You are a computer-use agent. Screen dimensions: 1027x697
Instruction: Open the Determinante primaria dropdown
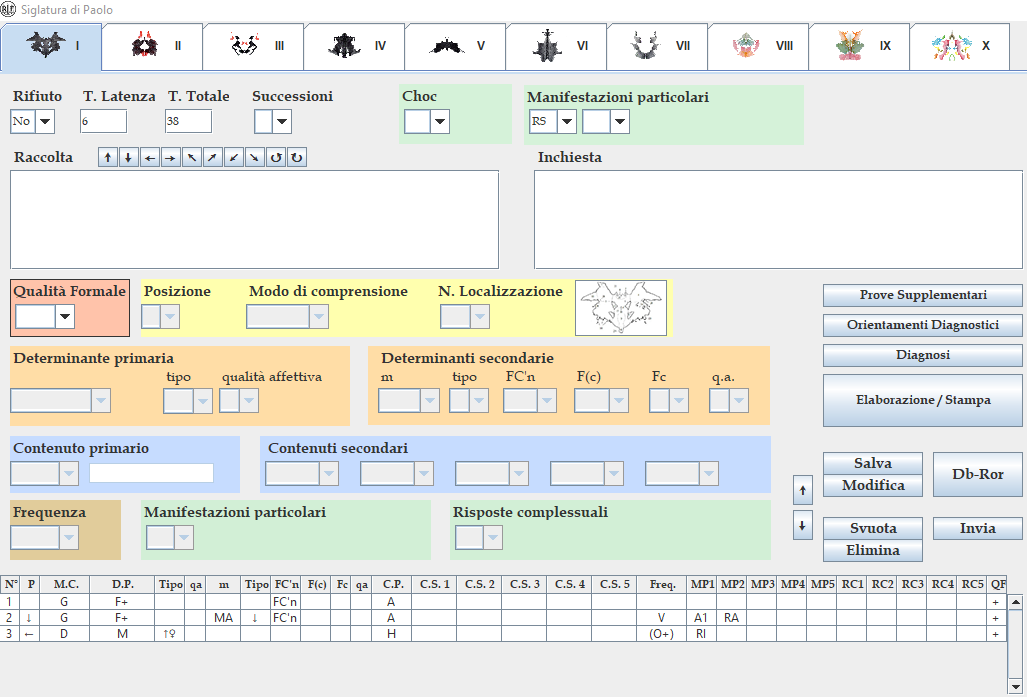click(101, 401)
